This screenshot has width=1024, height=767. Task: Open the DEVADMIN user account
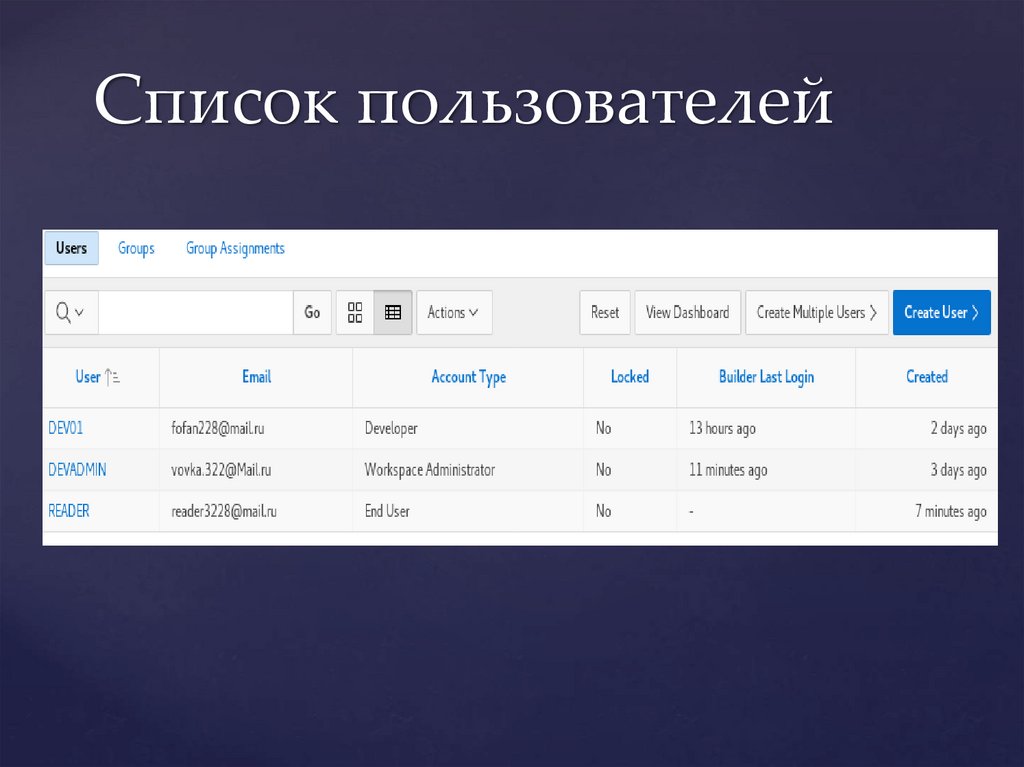click(78, 469)
